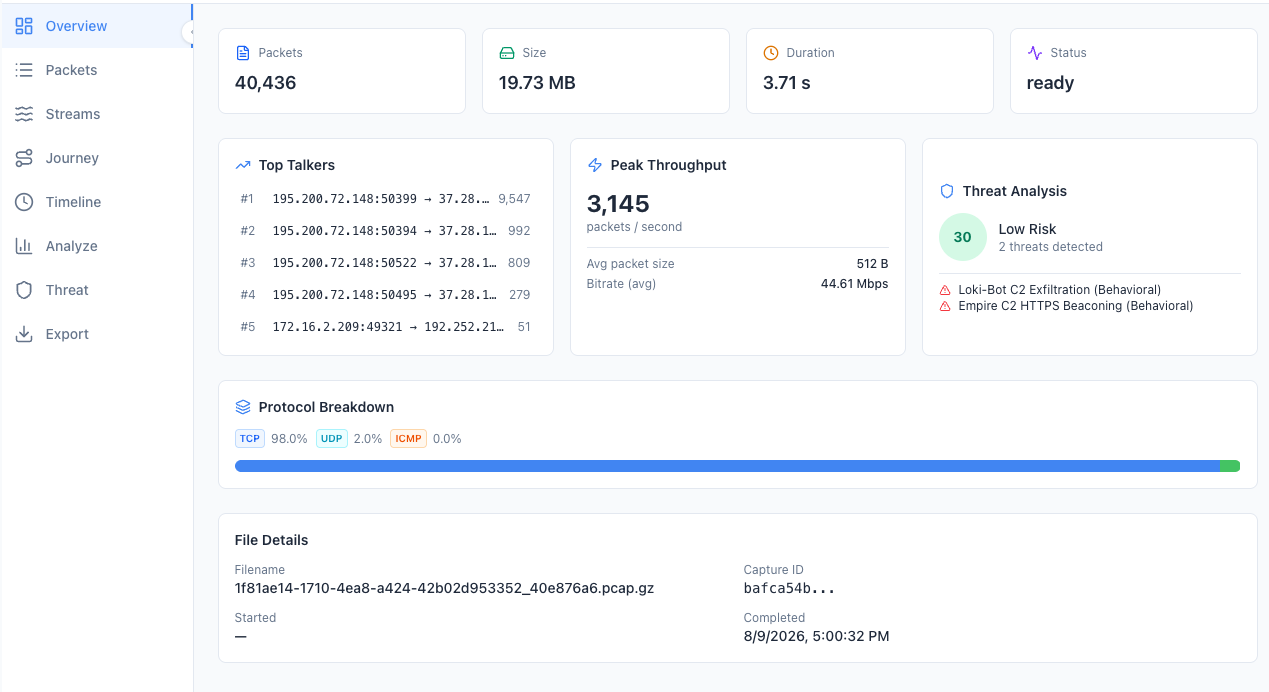This screenshot has width=1269, height=692.
Task: Select top talker #2 with 992 packets
Action: [385, 231]
